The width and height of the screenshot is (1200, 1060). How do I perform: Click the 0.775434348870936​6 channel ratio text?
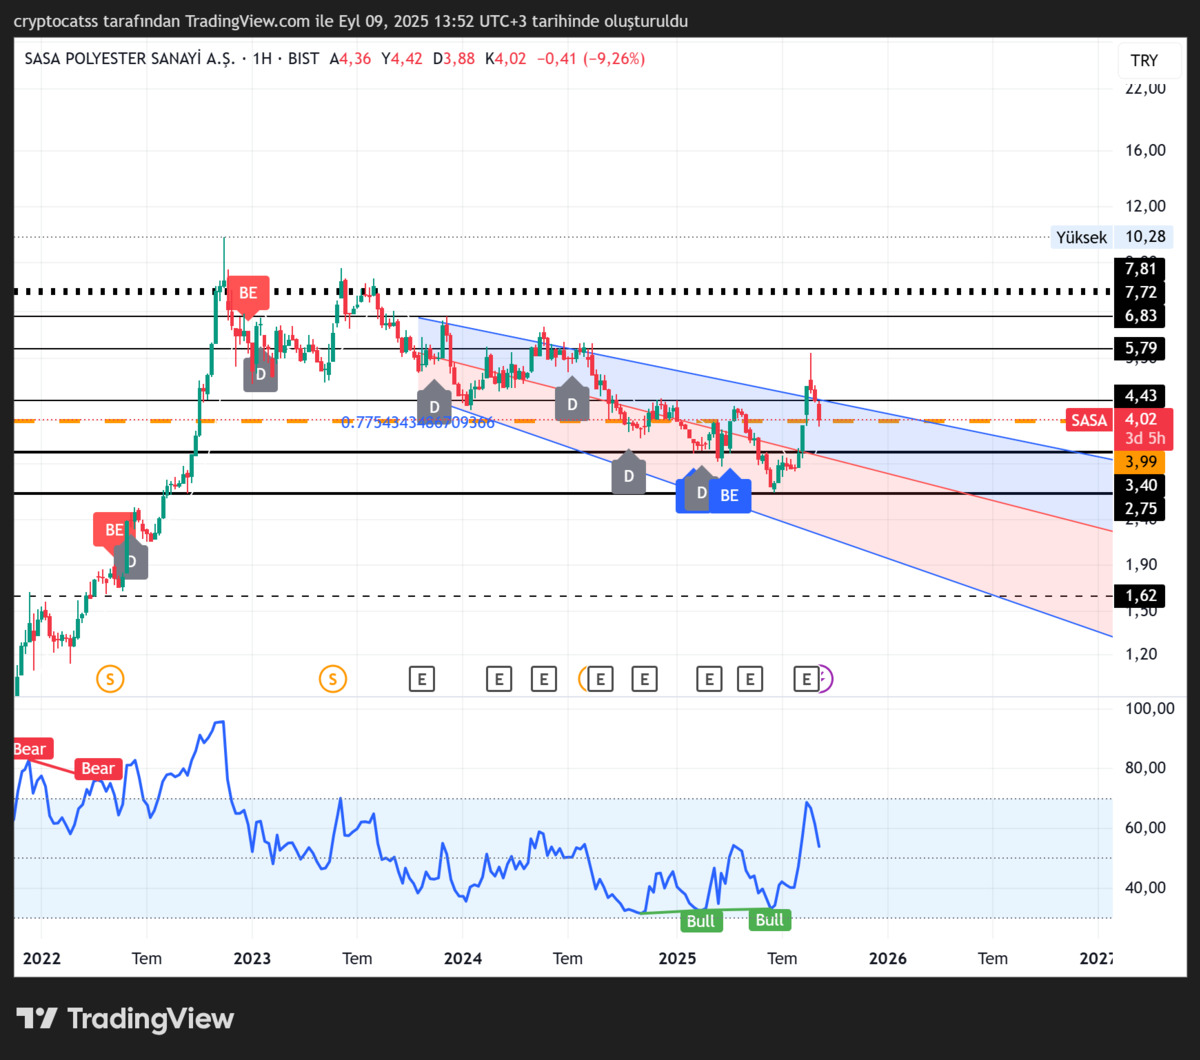418,422
